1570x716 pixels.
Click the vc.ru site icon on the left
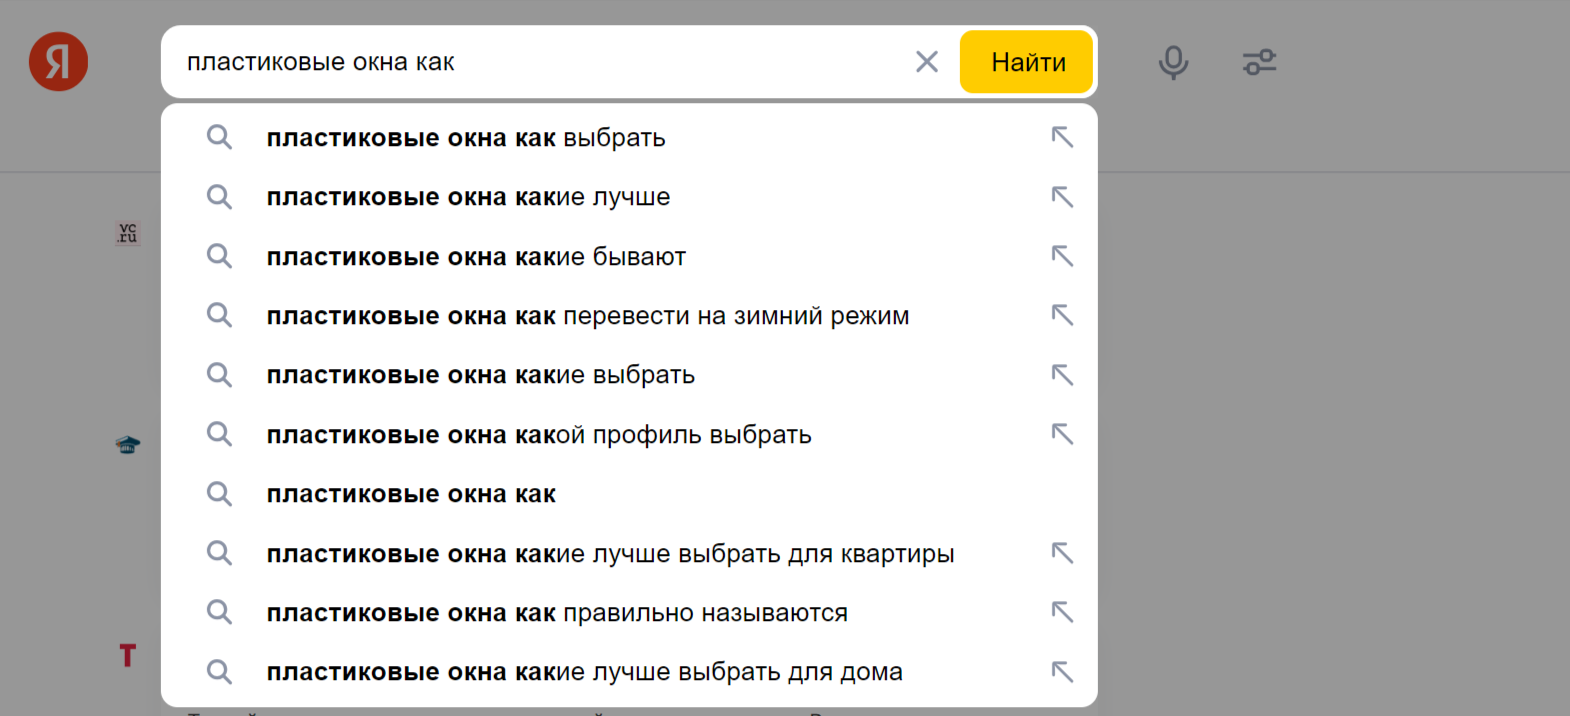tap(127, 232)
